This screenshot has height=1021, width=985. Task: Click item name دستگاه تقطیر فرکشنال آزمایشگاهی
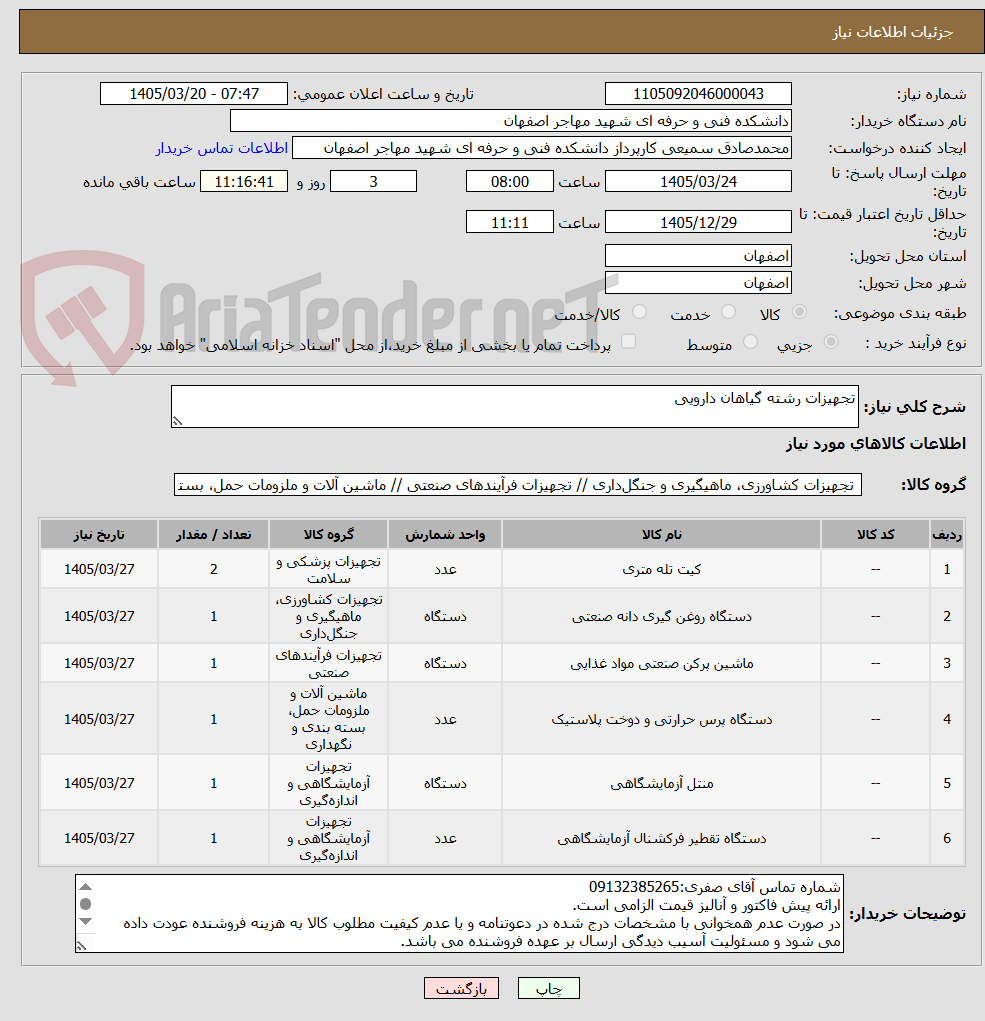click(x=661, y=838)
